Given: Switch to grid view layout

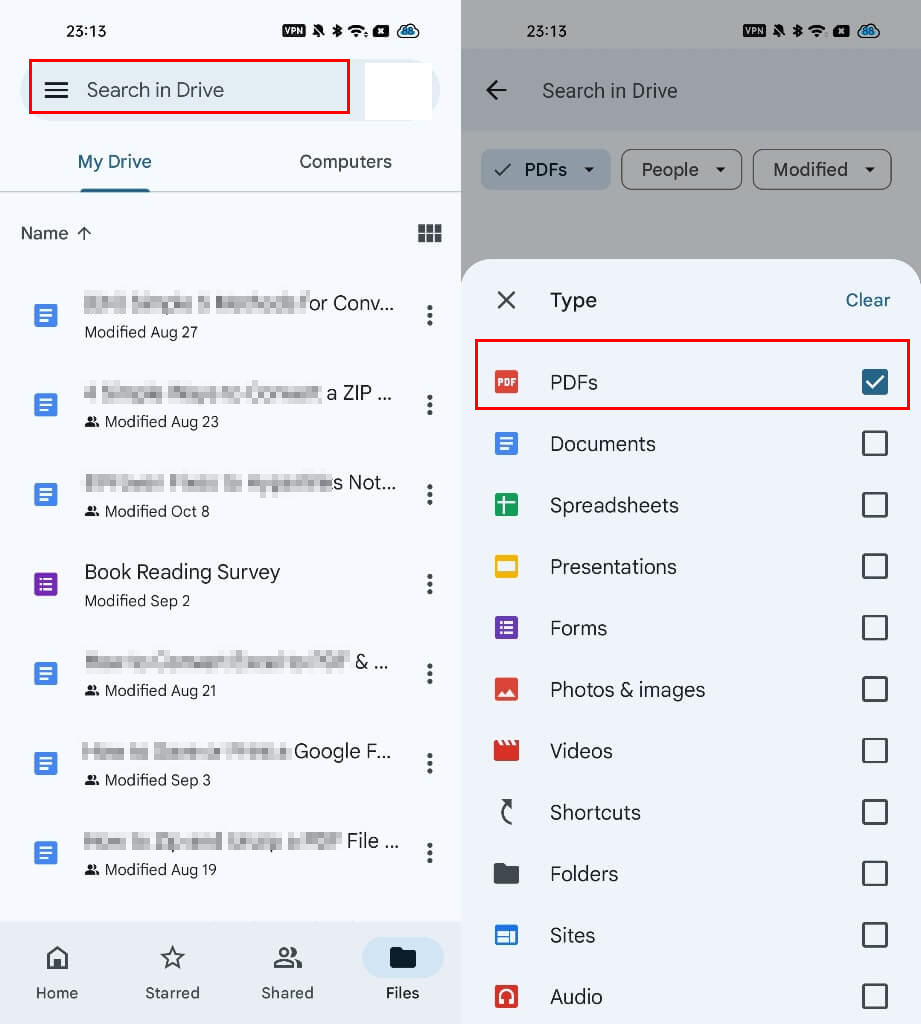Looking at the screenshot, I should pos(429,233).
